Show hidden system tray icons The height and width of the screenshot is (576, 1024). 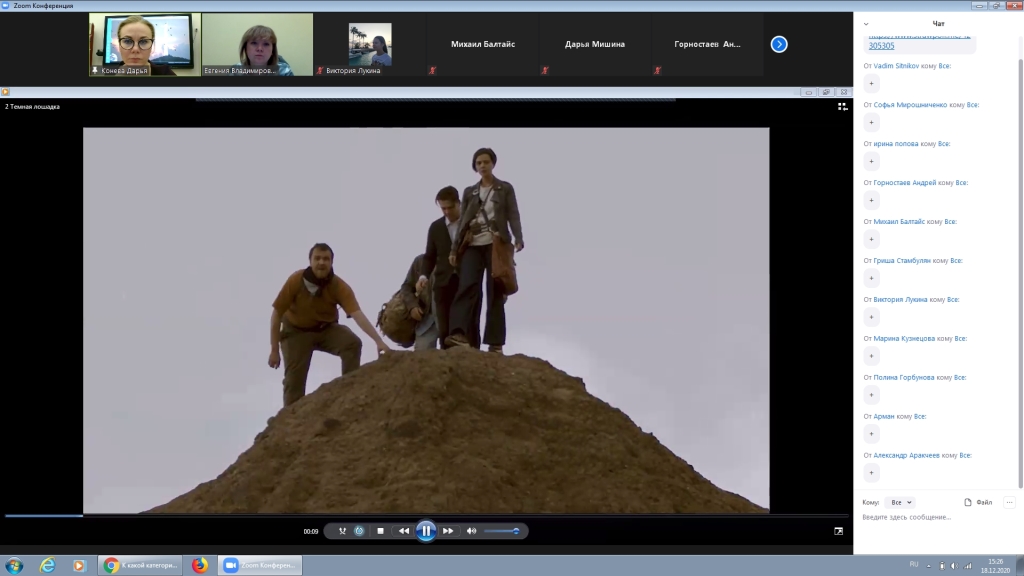929,566
